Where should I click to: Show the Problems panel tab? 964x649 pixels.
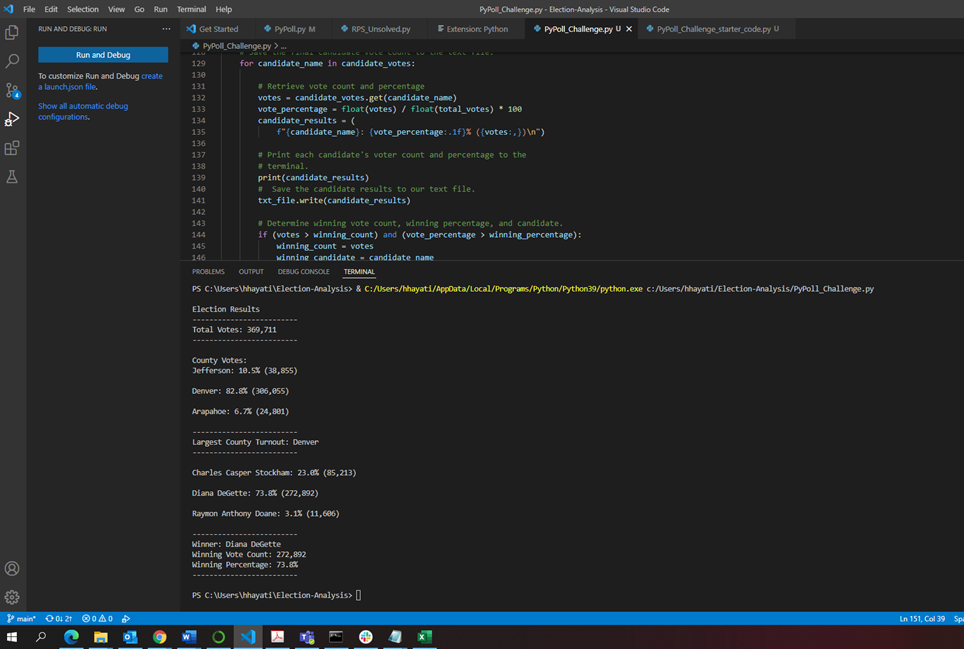coord(208,272)
